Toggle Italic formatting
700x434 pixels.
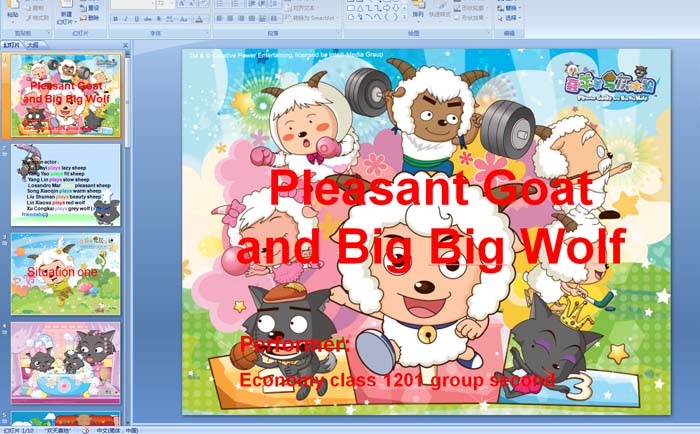(126, 19)
